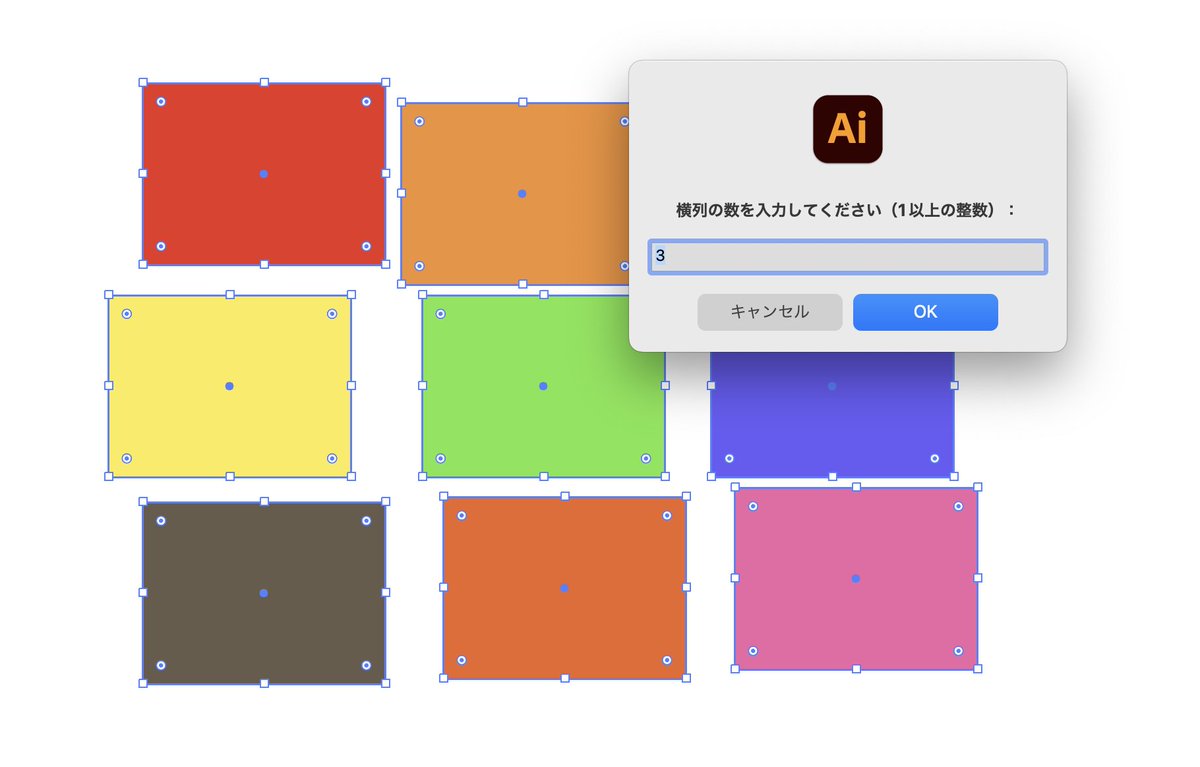The width and height of the screenshot is (1200, 767).
Task: Click the center anchor point of the yellow rectangle
Action: point(228,384)
